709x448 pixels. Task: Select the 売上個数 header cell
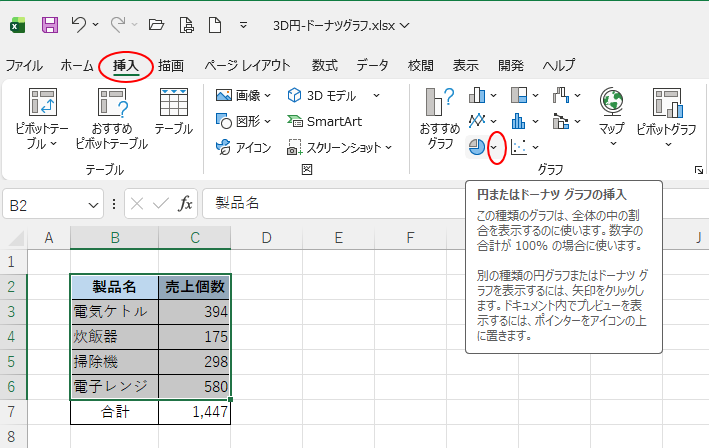coord(195,287)
